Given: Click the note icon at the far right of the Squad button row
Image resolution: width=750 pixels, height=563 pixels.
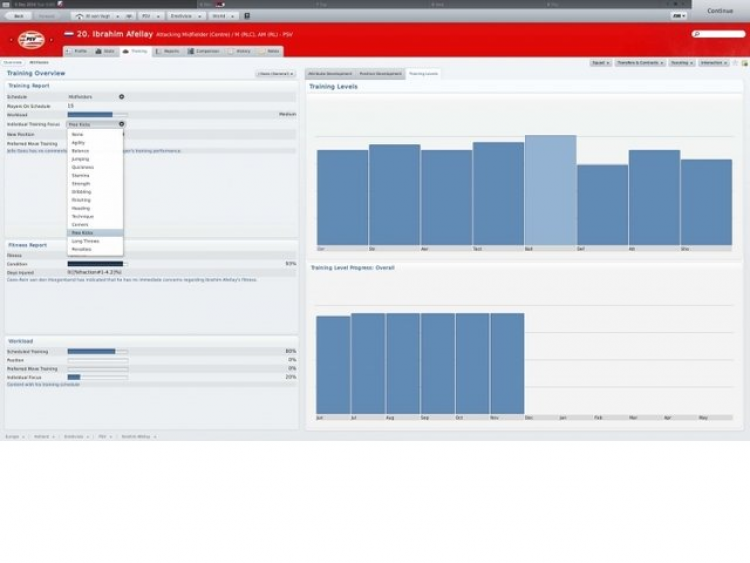Looking at the screenshot, I should [744, 63].
